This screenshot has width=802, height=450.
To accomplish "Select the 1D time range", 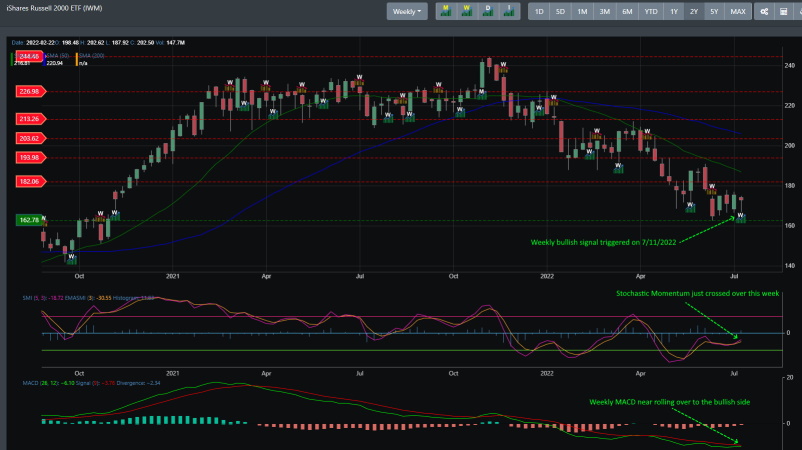I will coord(539,11).
